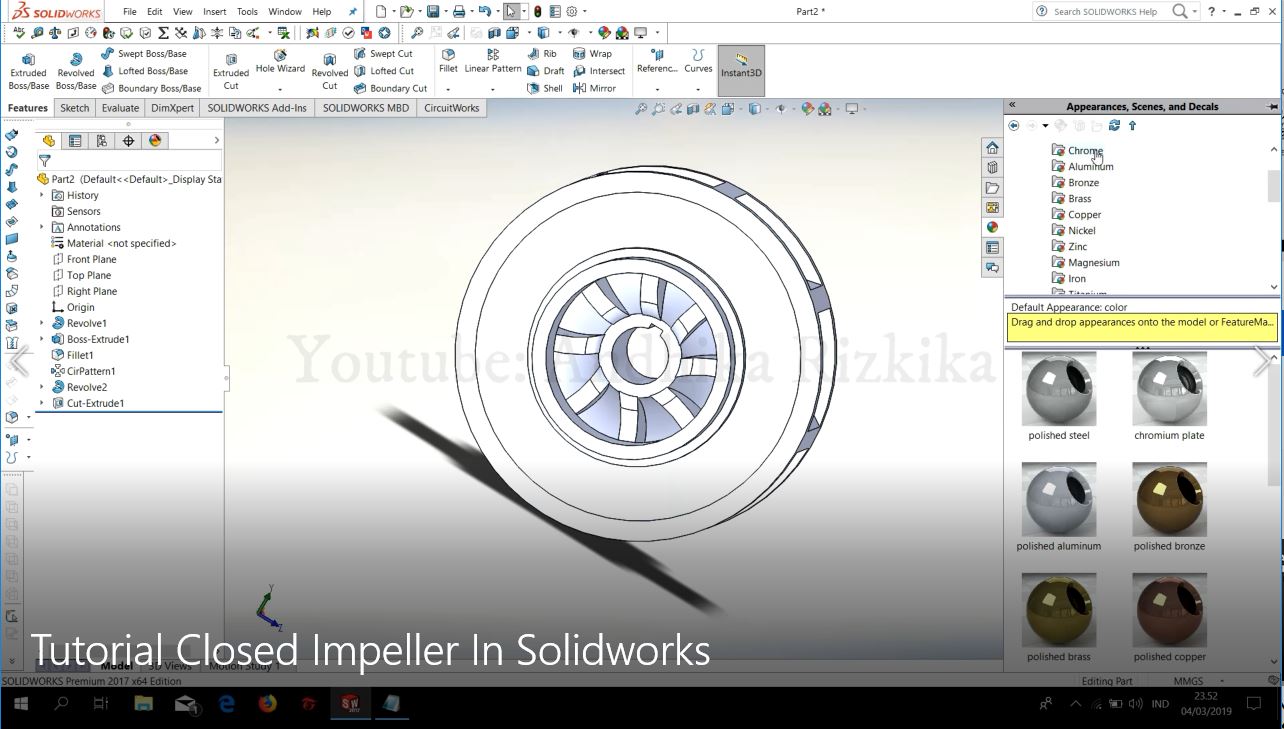Select CirPattern1 in feature tree

point(83,371)
